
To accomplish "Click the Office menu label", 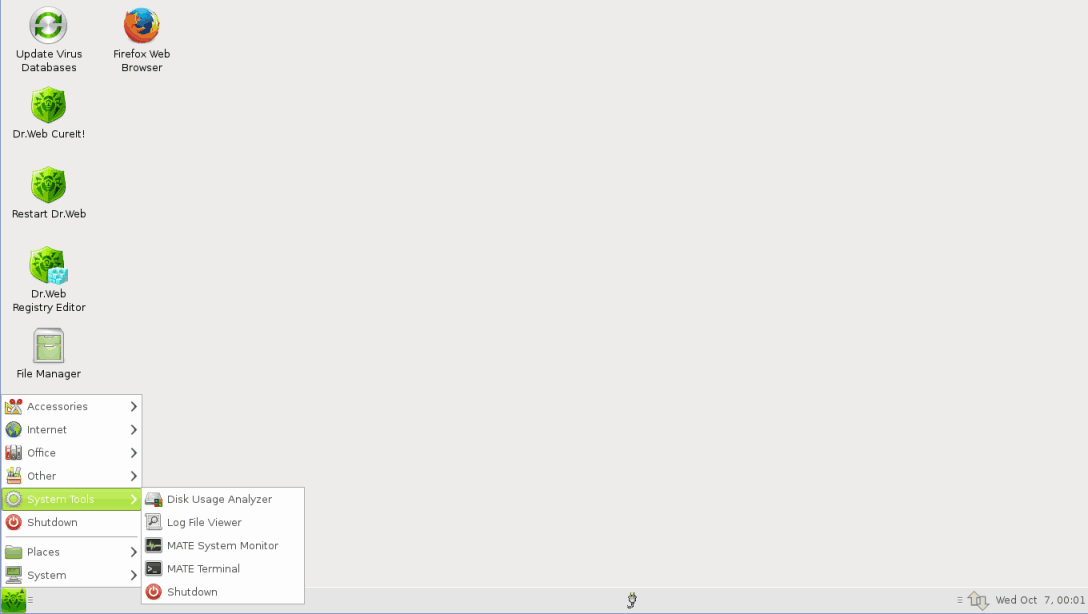I will pos(41,453).
